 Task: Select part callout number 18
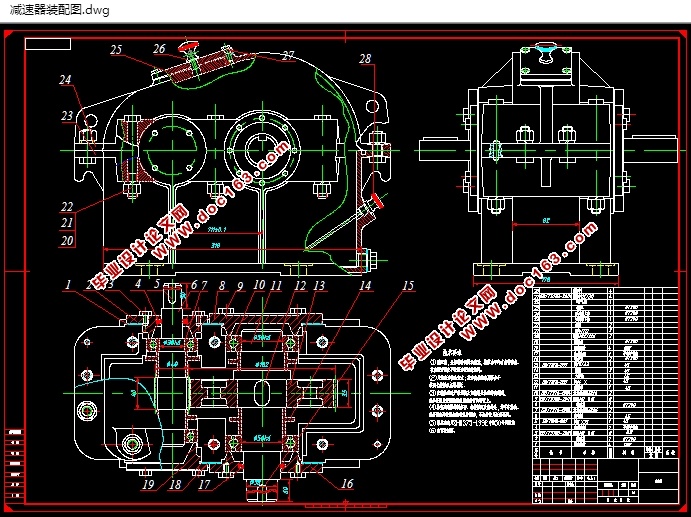point(175,484)
